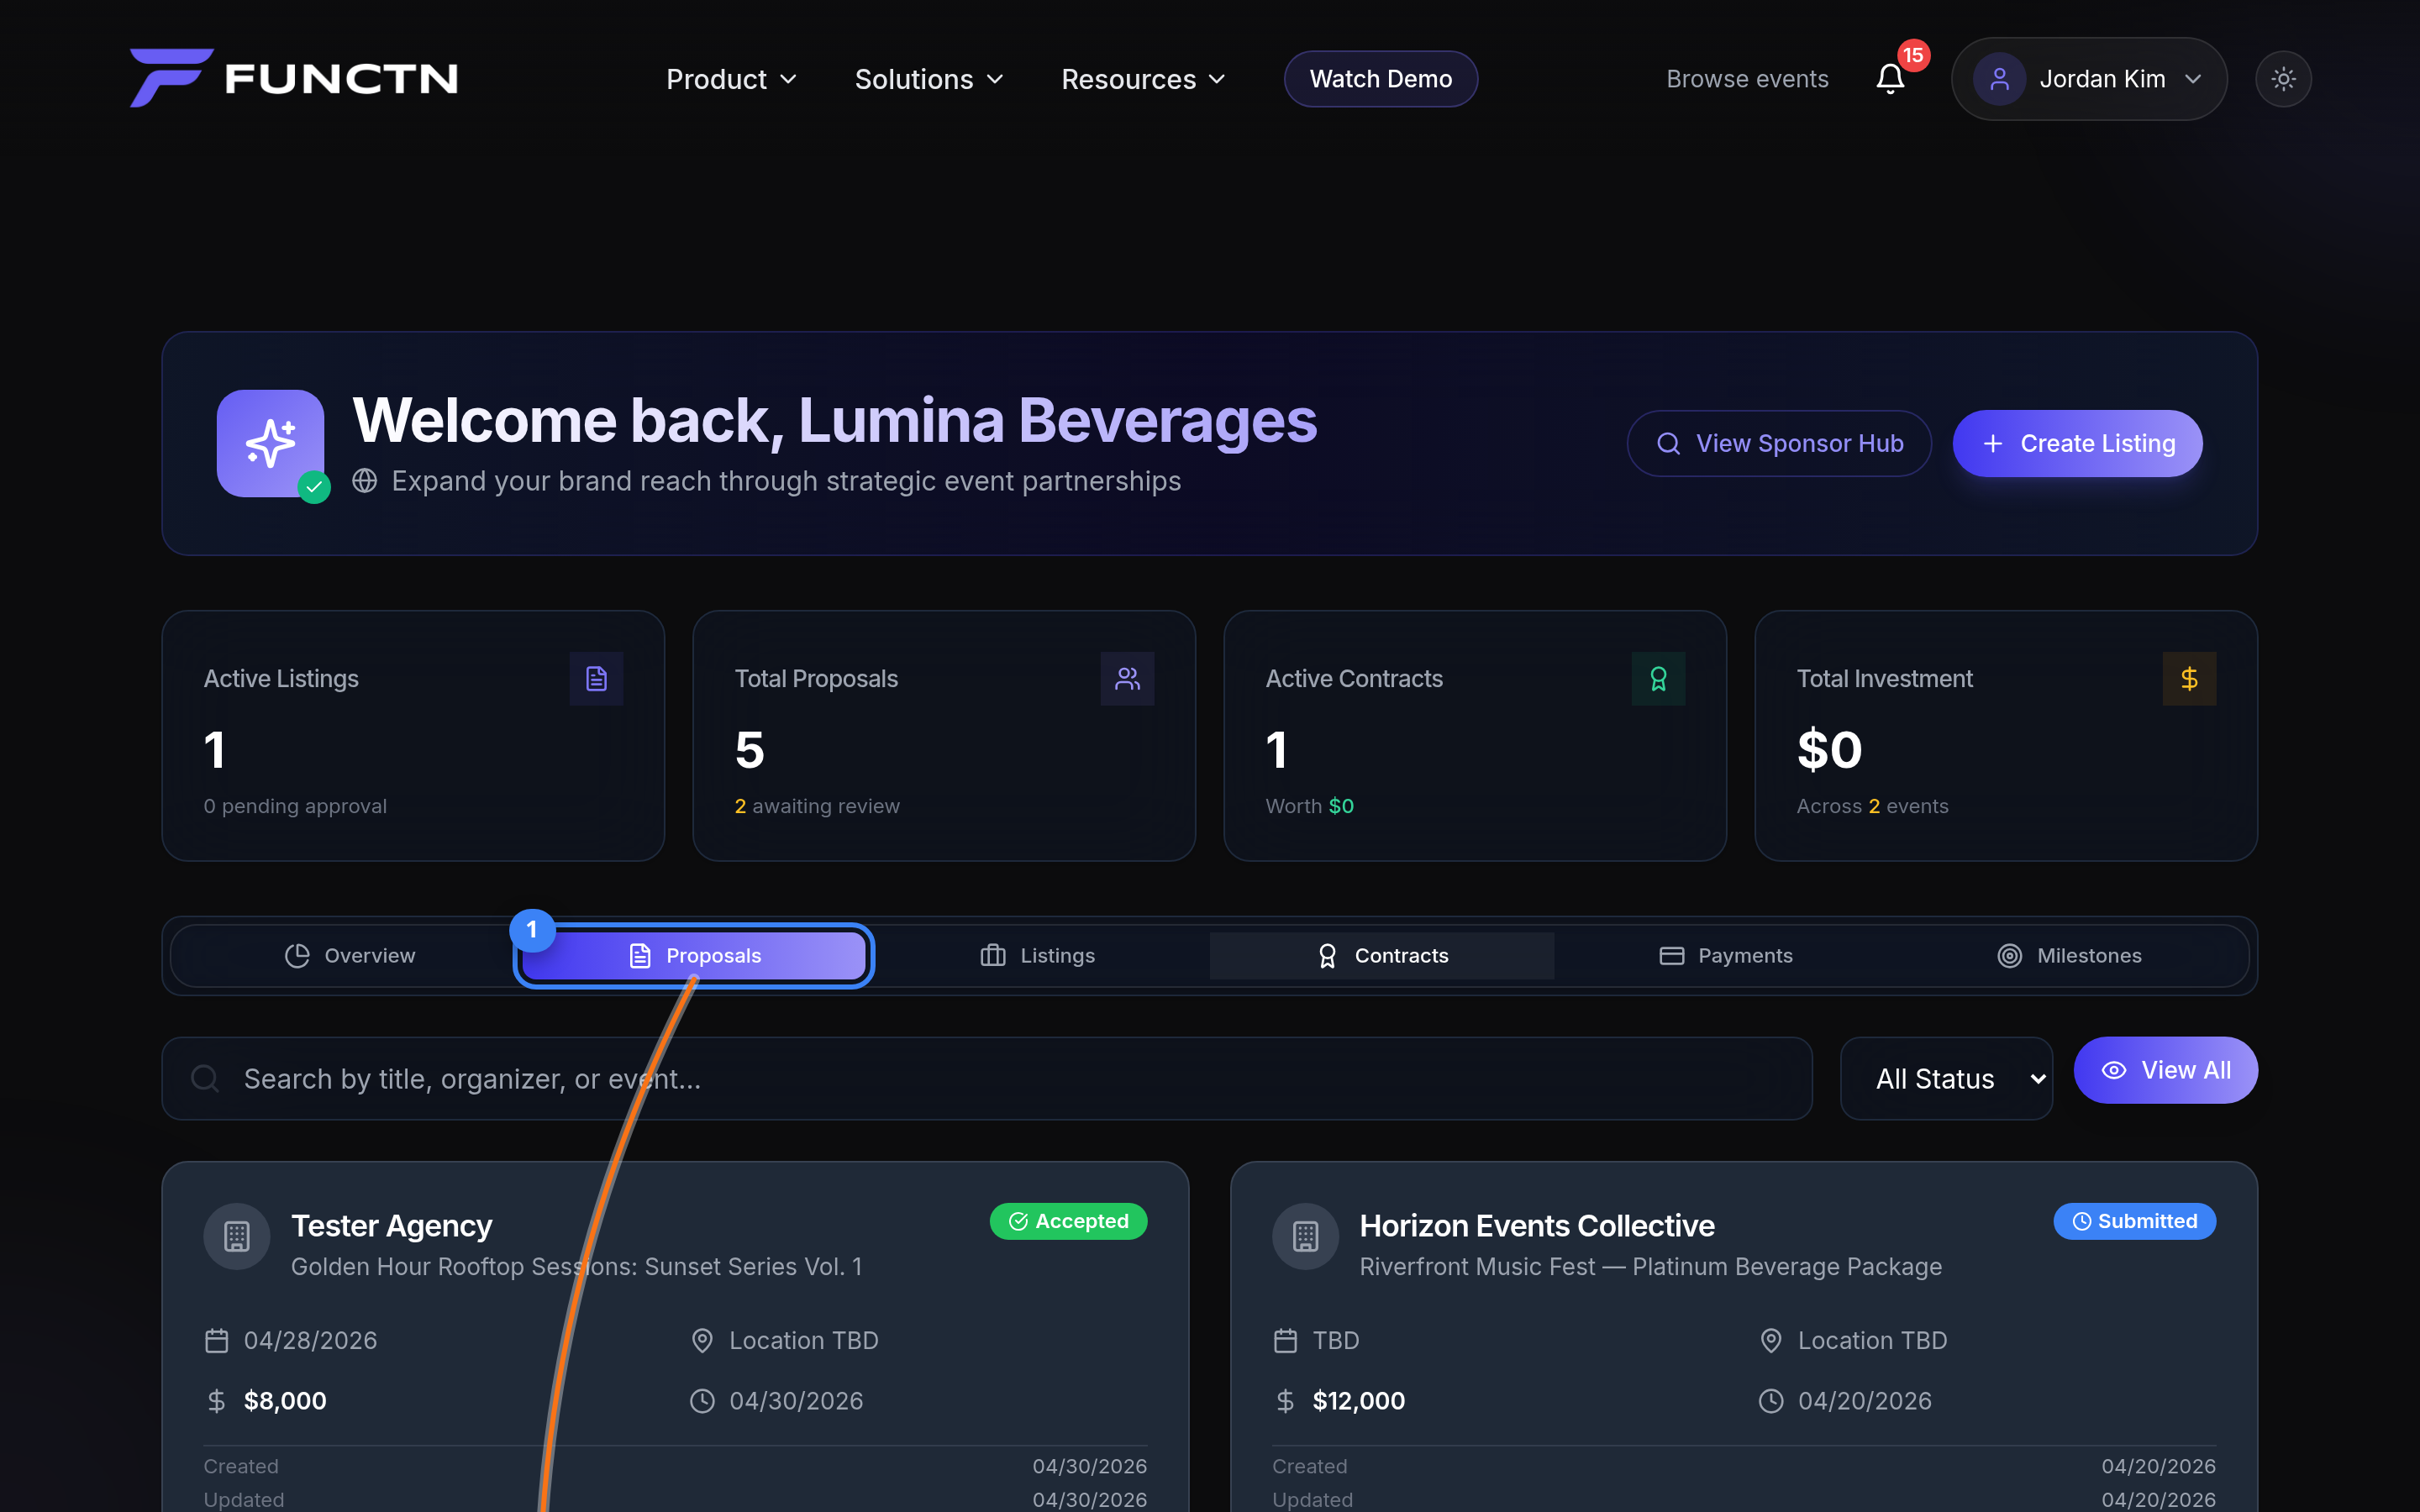
Task: Follow the Browse events link
Action: tap(1747, 79)
